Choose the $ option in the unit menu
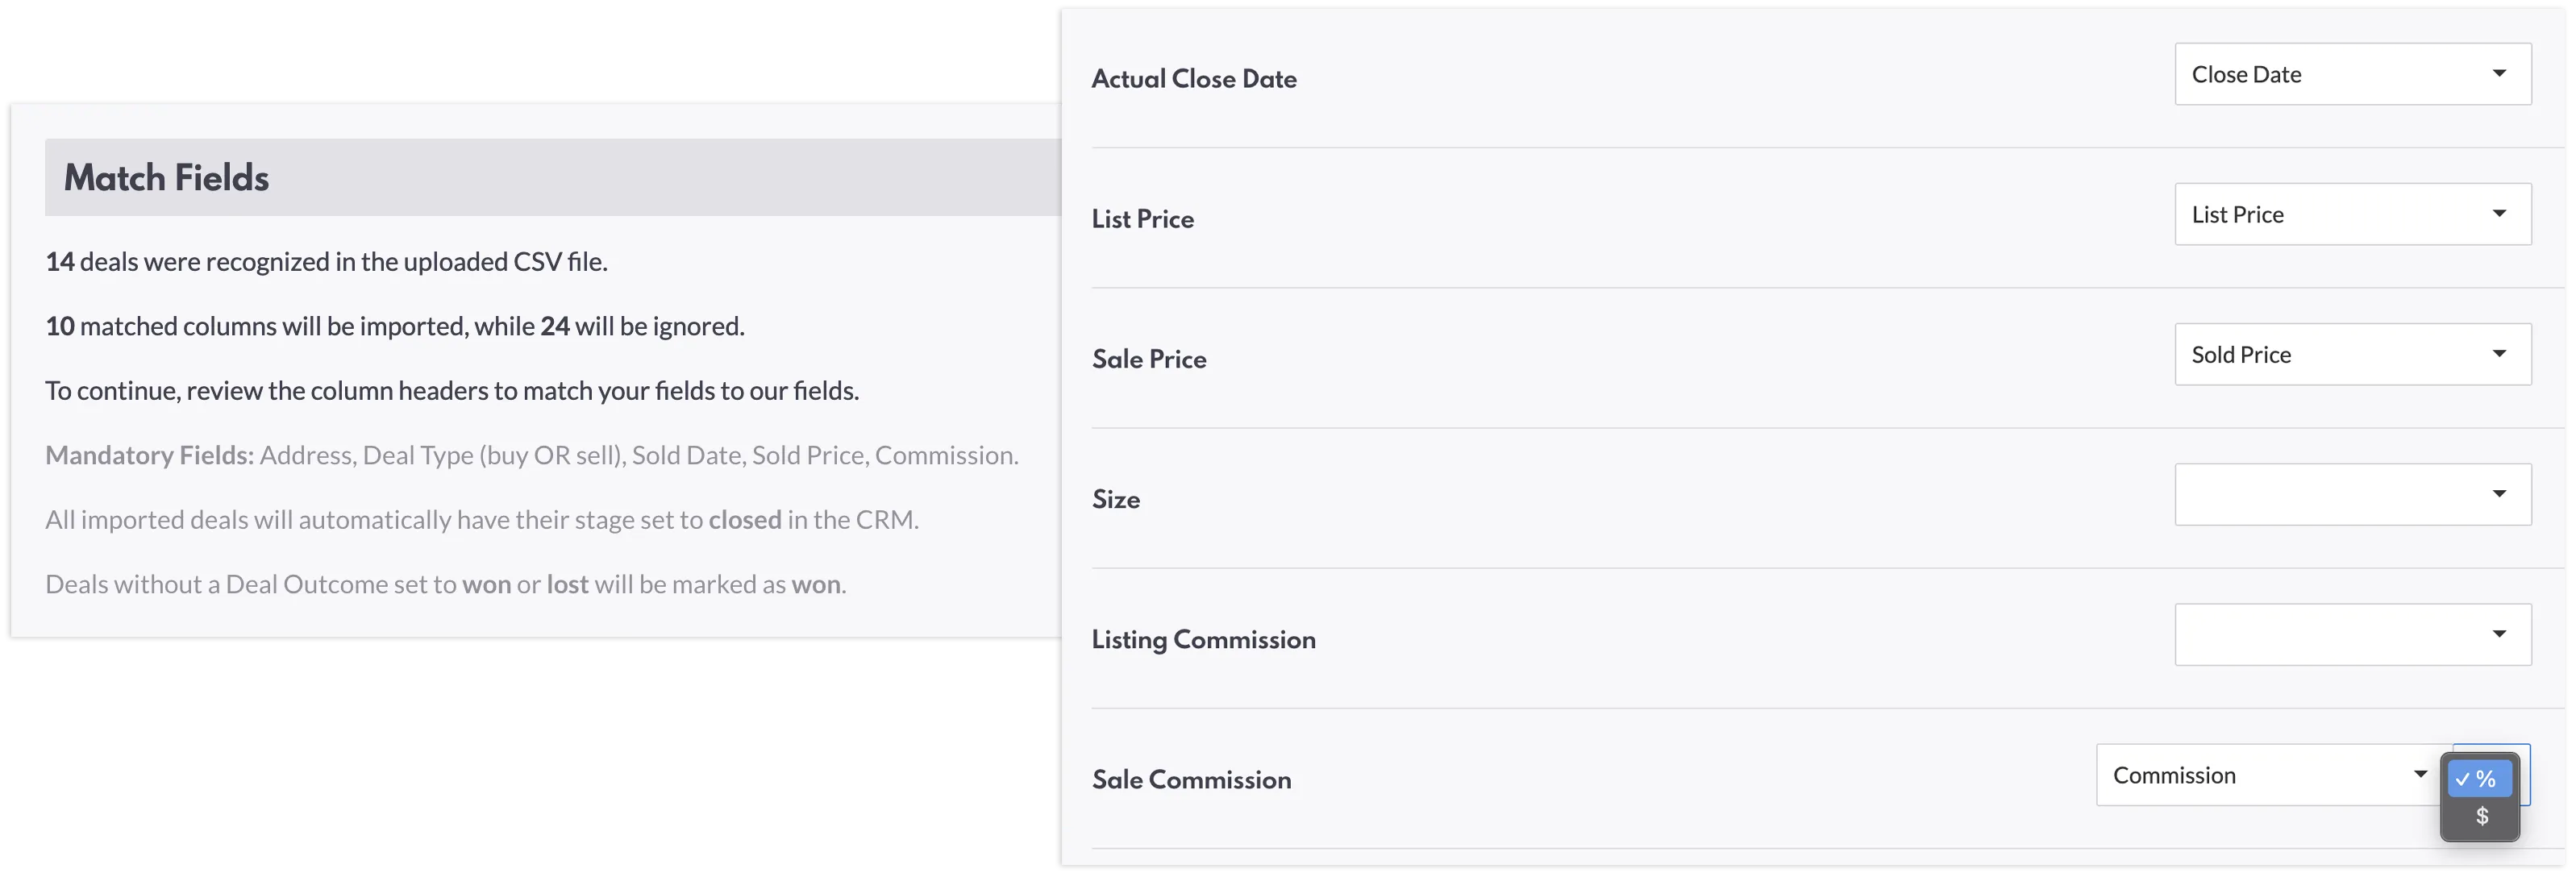Image resolution: width=2576 pixels, height=873 pixels. point(2481,817)
